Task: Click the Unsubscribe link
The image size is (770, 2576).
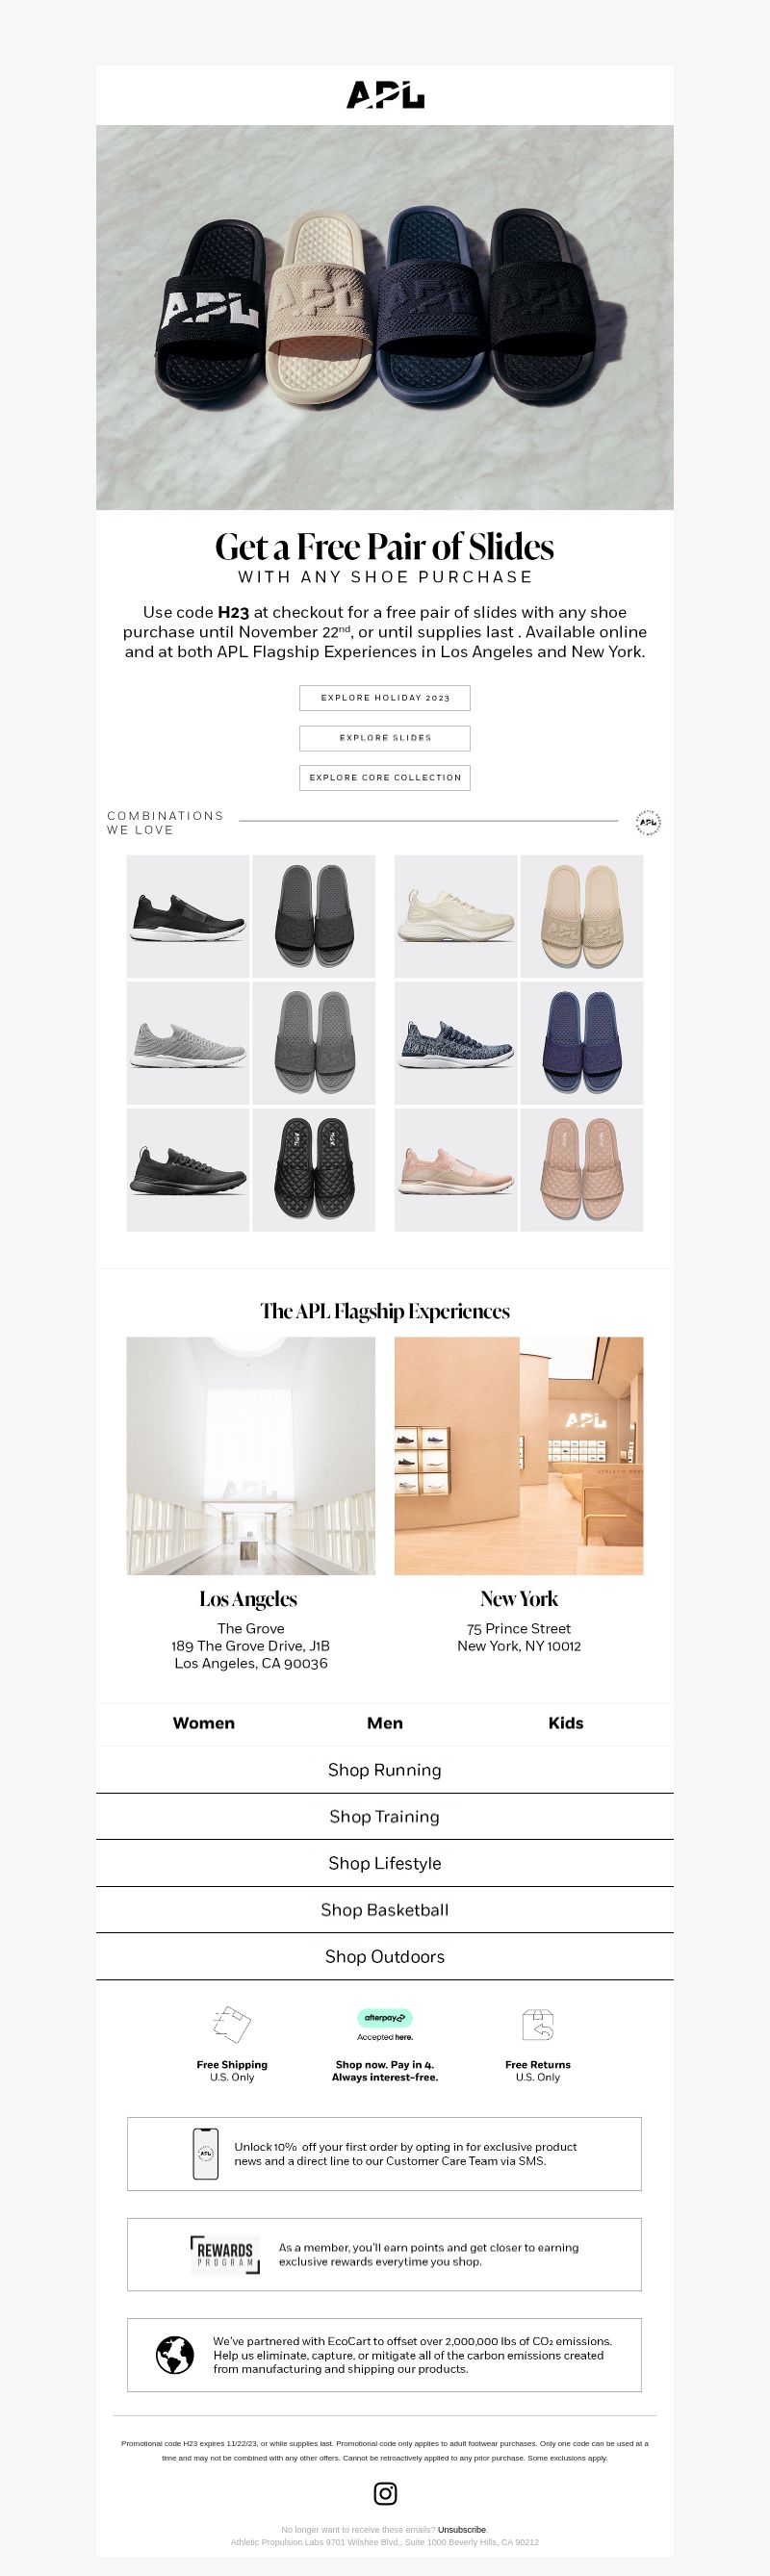Action: point(462,2529)
